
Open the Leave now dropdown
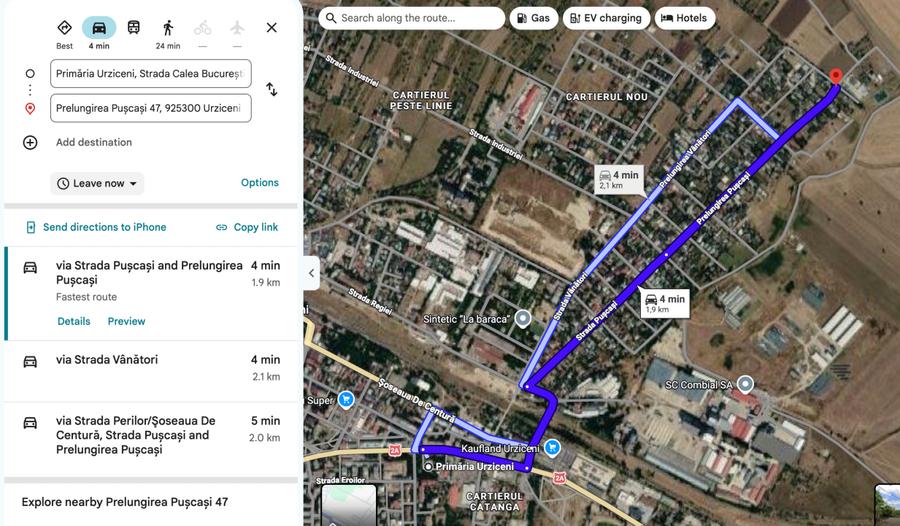tap(97, 183)
